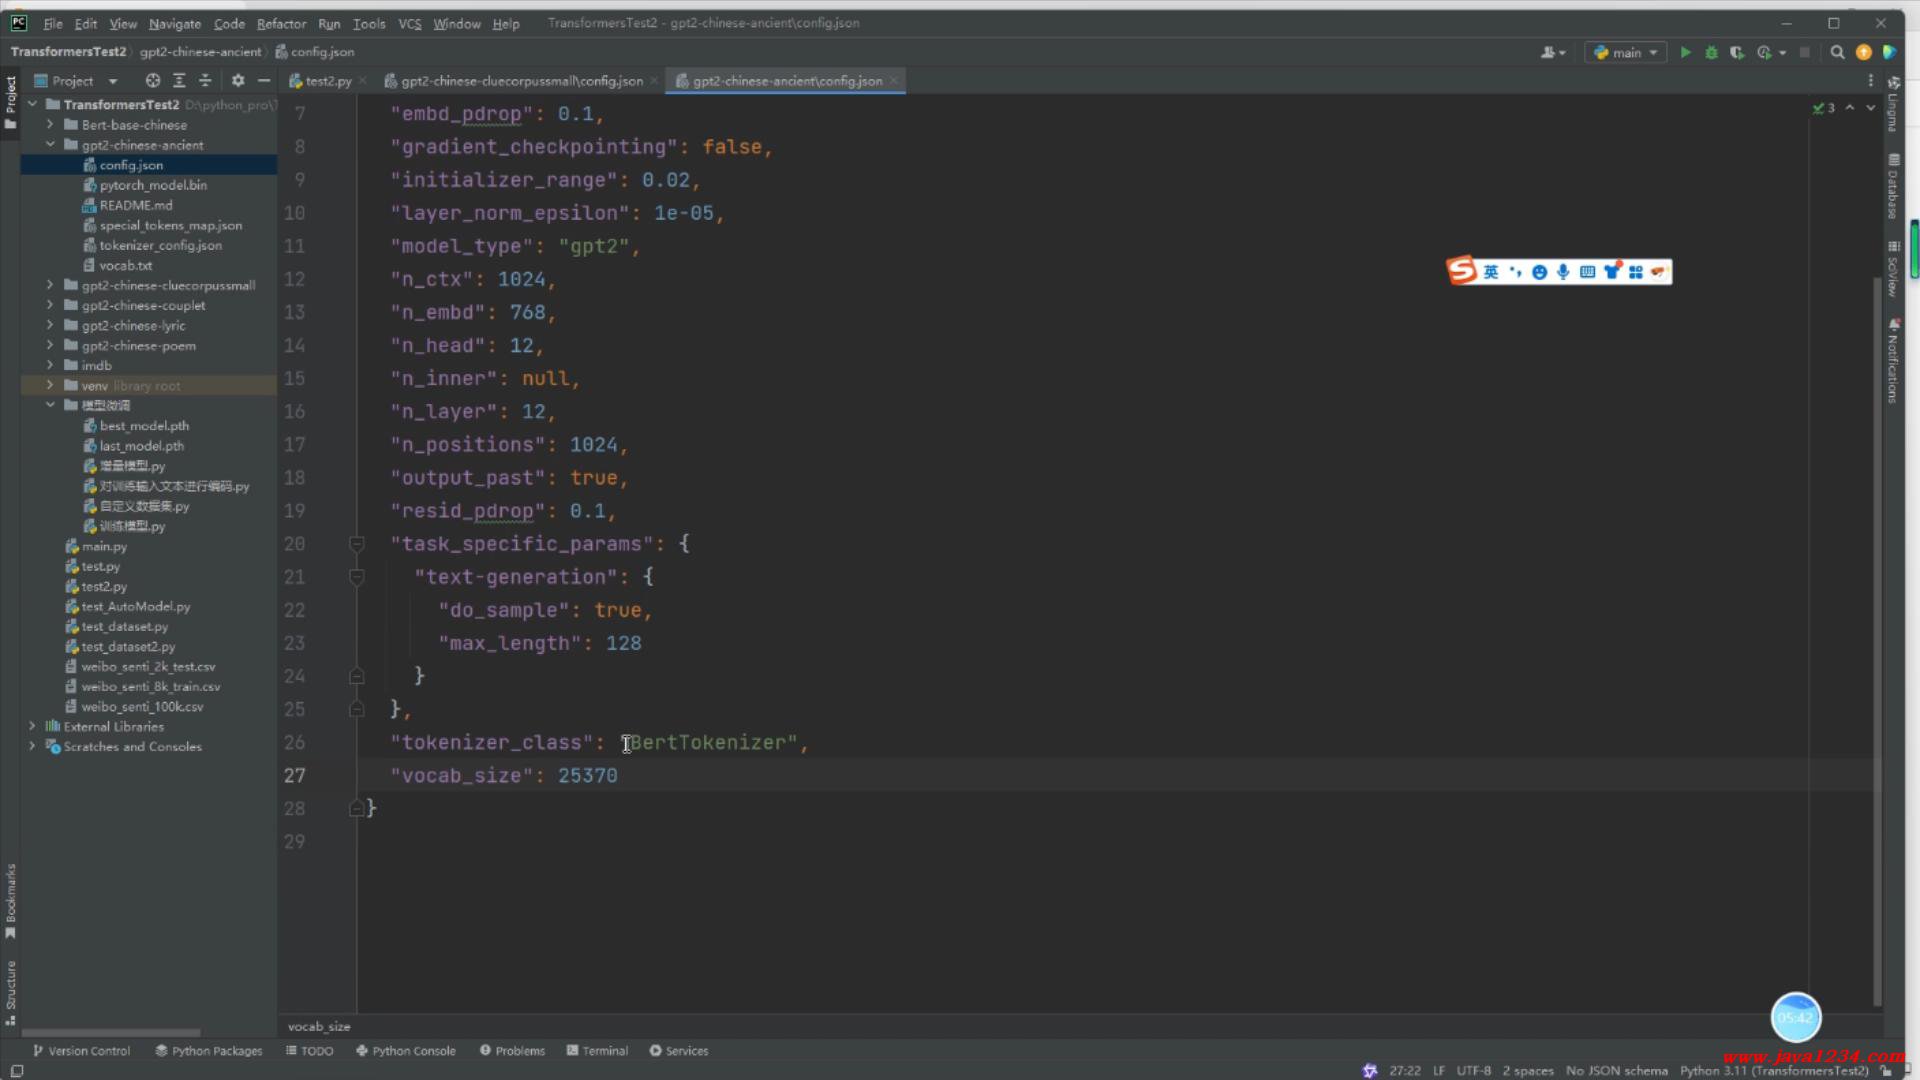Collapse gpt2-chinese-ancient folder

50,145
